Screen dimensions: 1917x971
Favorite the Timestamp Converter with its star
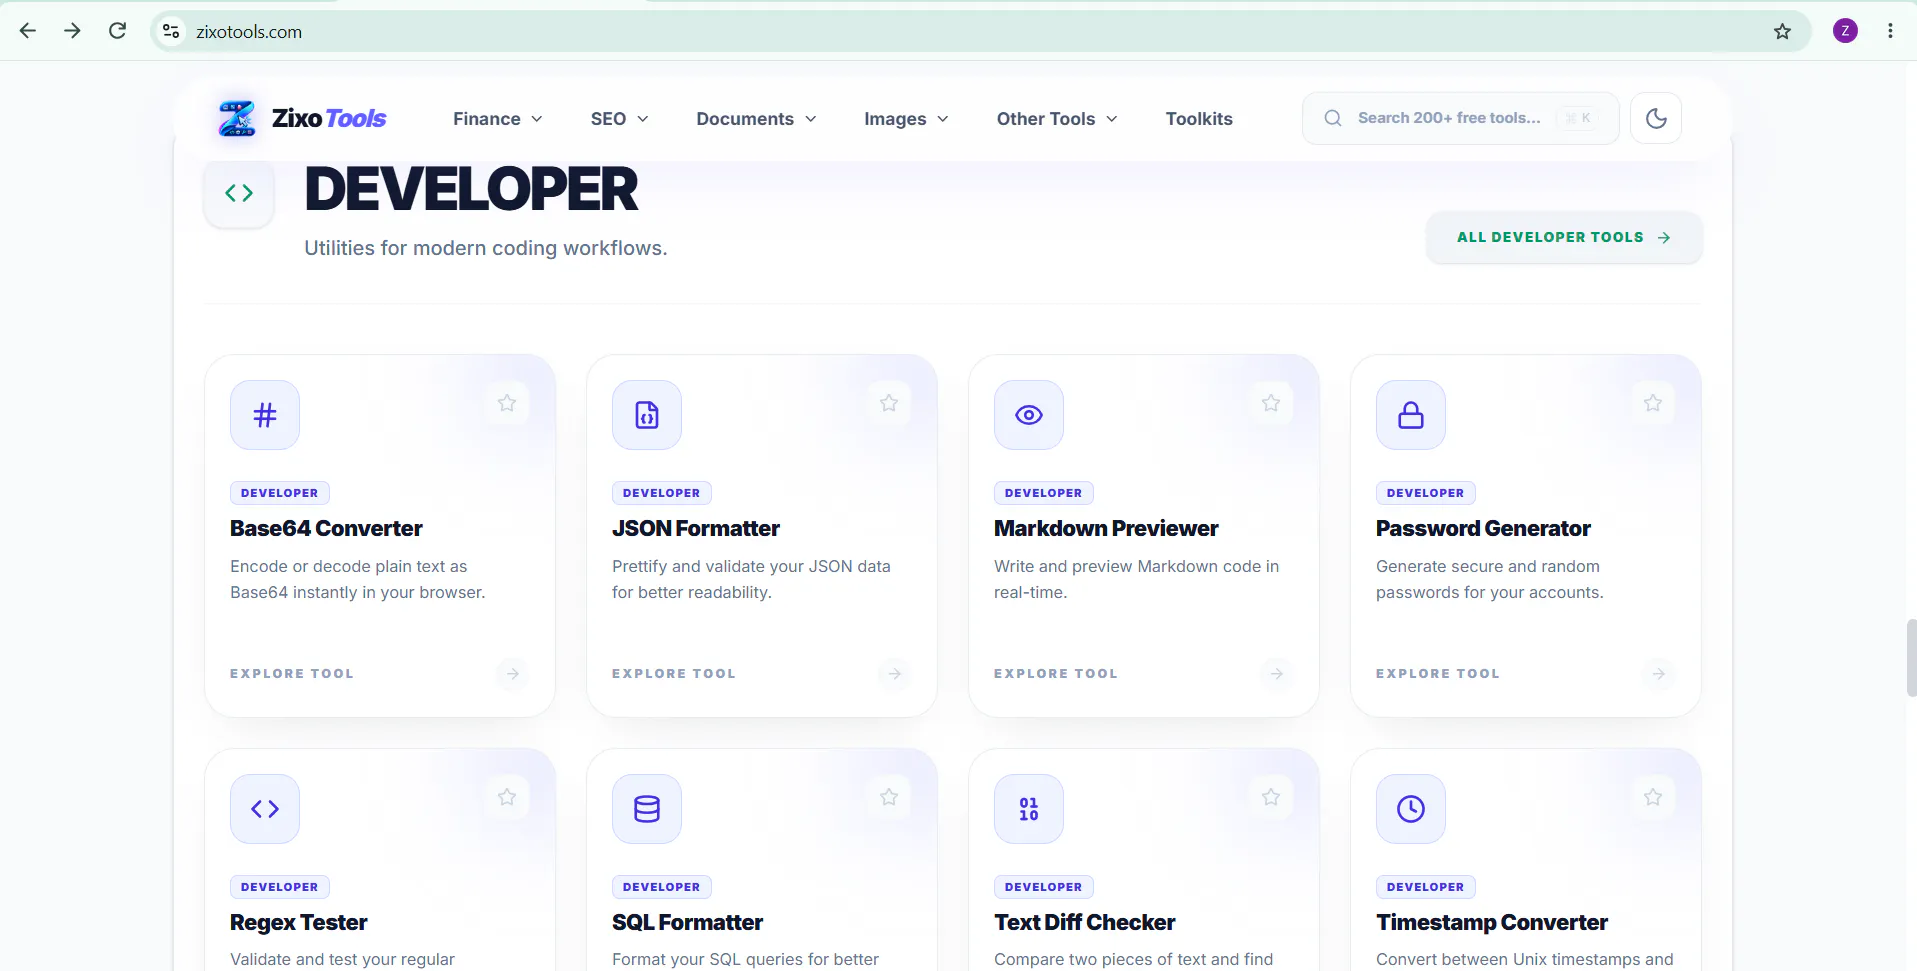tap(1653, 797)
